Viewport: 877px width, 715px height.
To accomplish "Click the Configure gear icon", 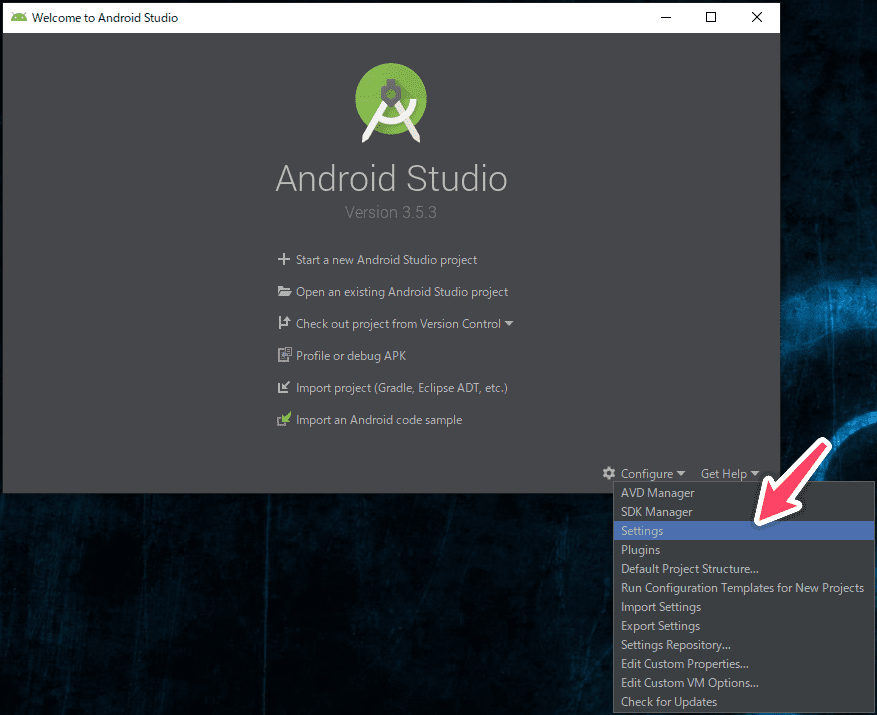I will pos(609,473).
